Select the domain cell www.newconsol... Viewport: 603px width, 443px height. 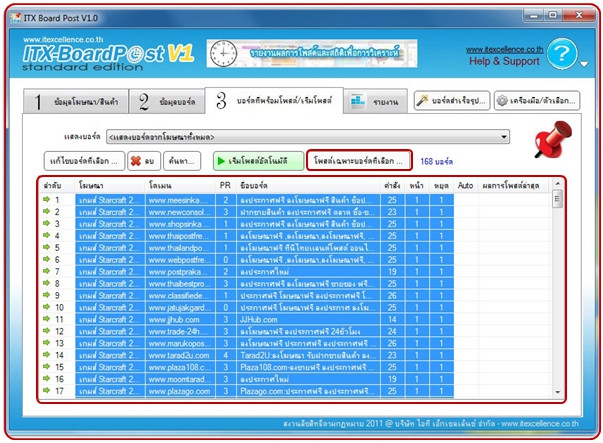tap(180, 212)
